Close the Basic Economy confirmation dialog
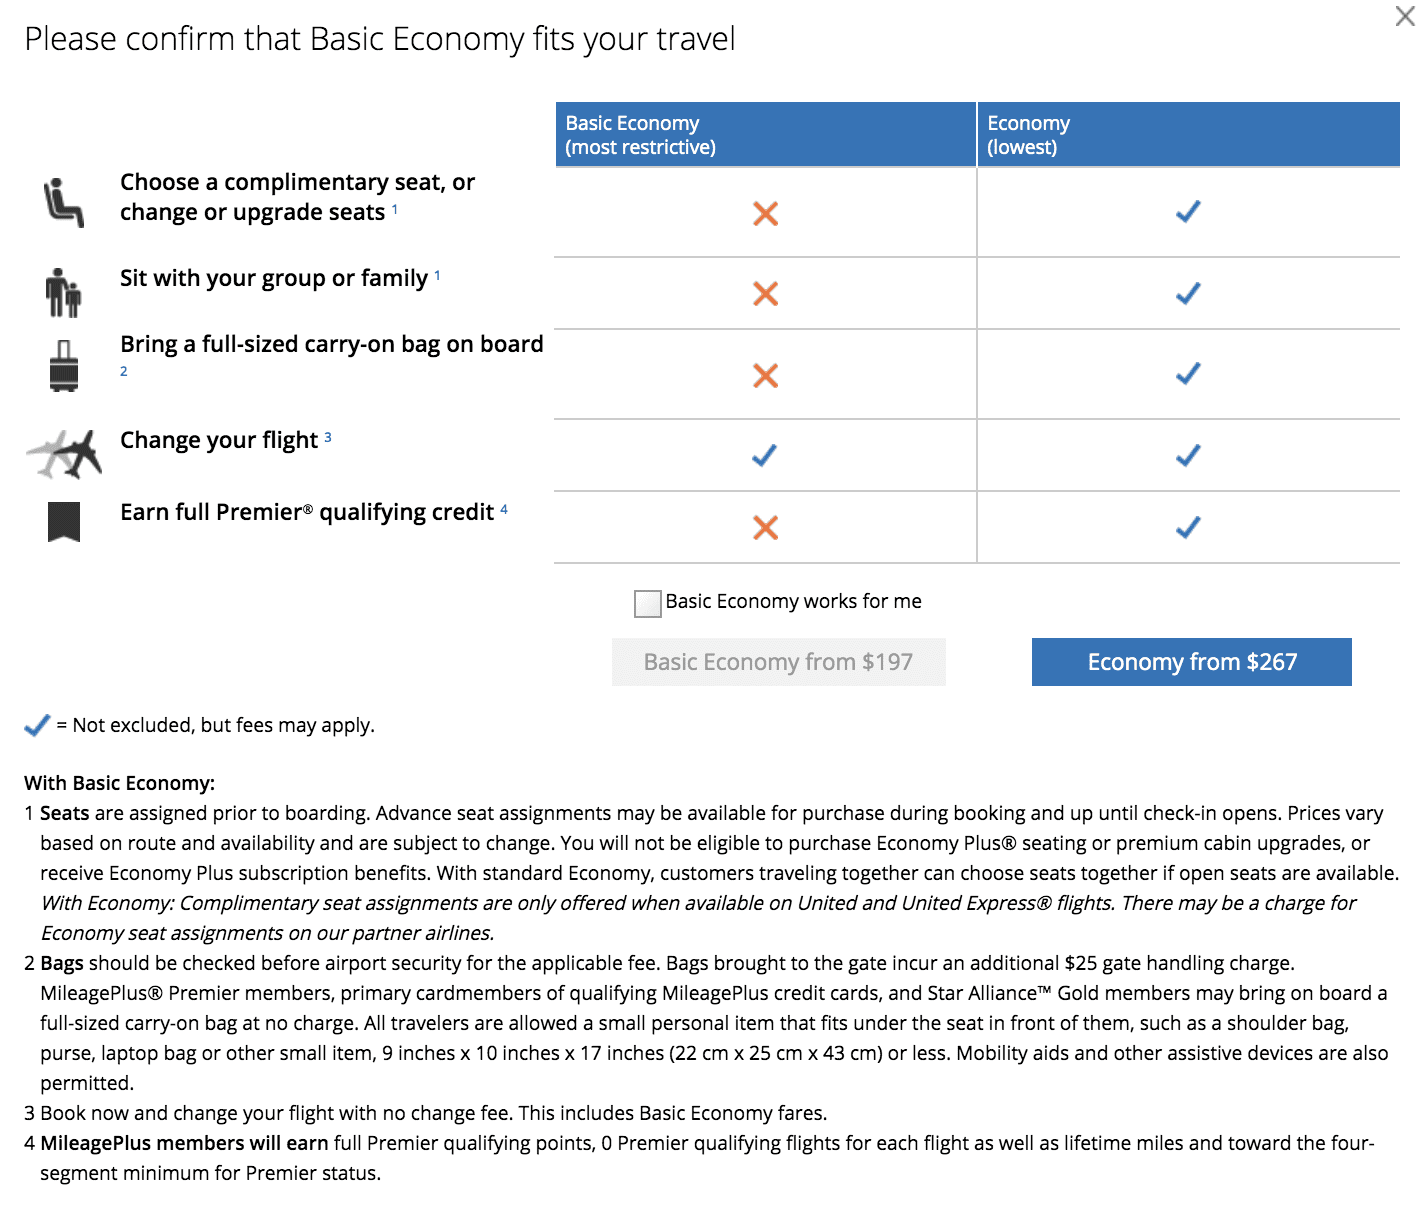The width and height of the screenshot is (1426, 1206). pos(1405,17)
